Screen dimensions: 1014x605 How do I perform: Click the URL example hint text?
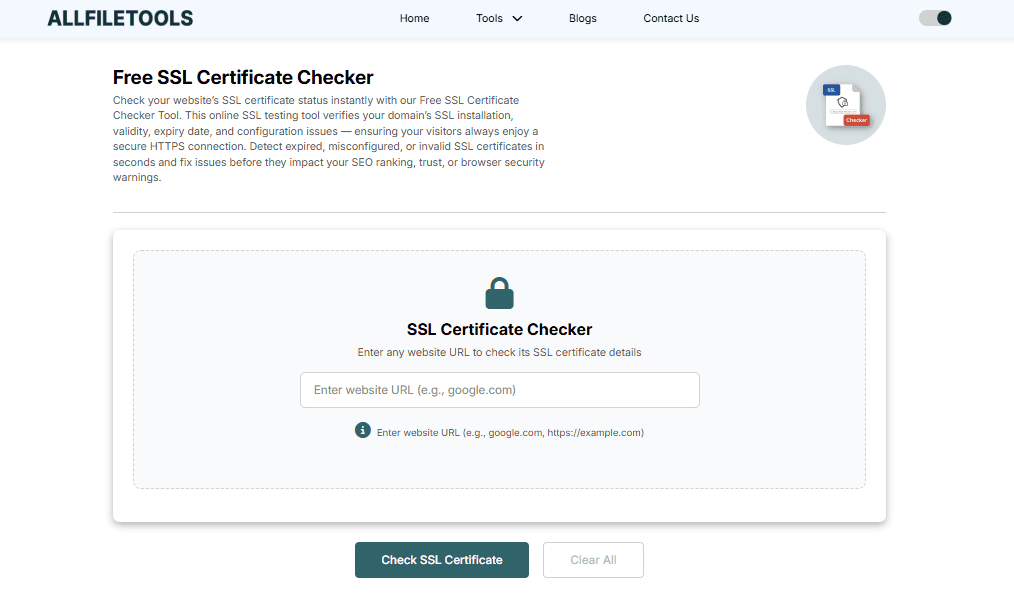[510, 433]
